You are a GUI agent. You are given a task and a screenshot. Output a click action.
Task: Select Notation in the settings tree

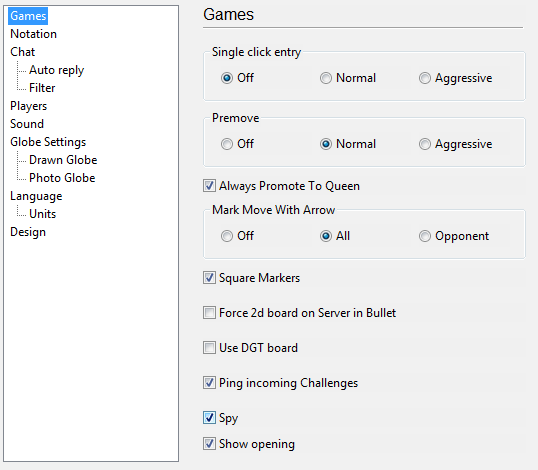pyautogui.click(x=33, y=34)
